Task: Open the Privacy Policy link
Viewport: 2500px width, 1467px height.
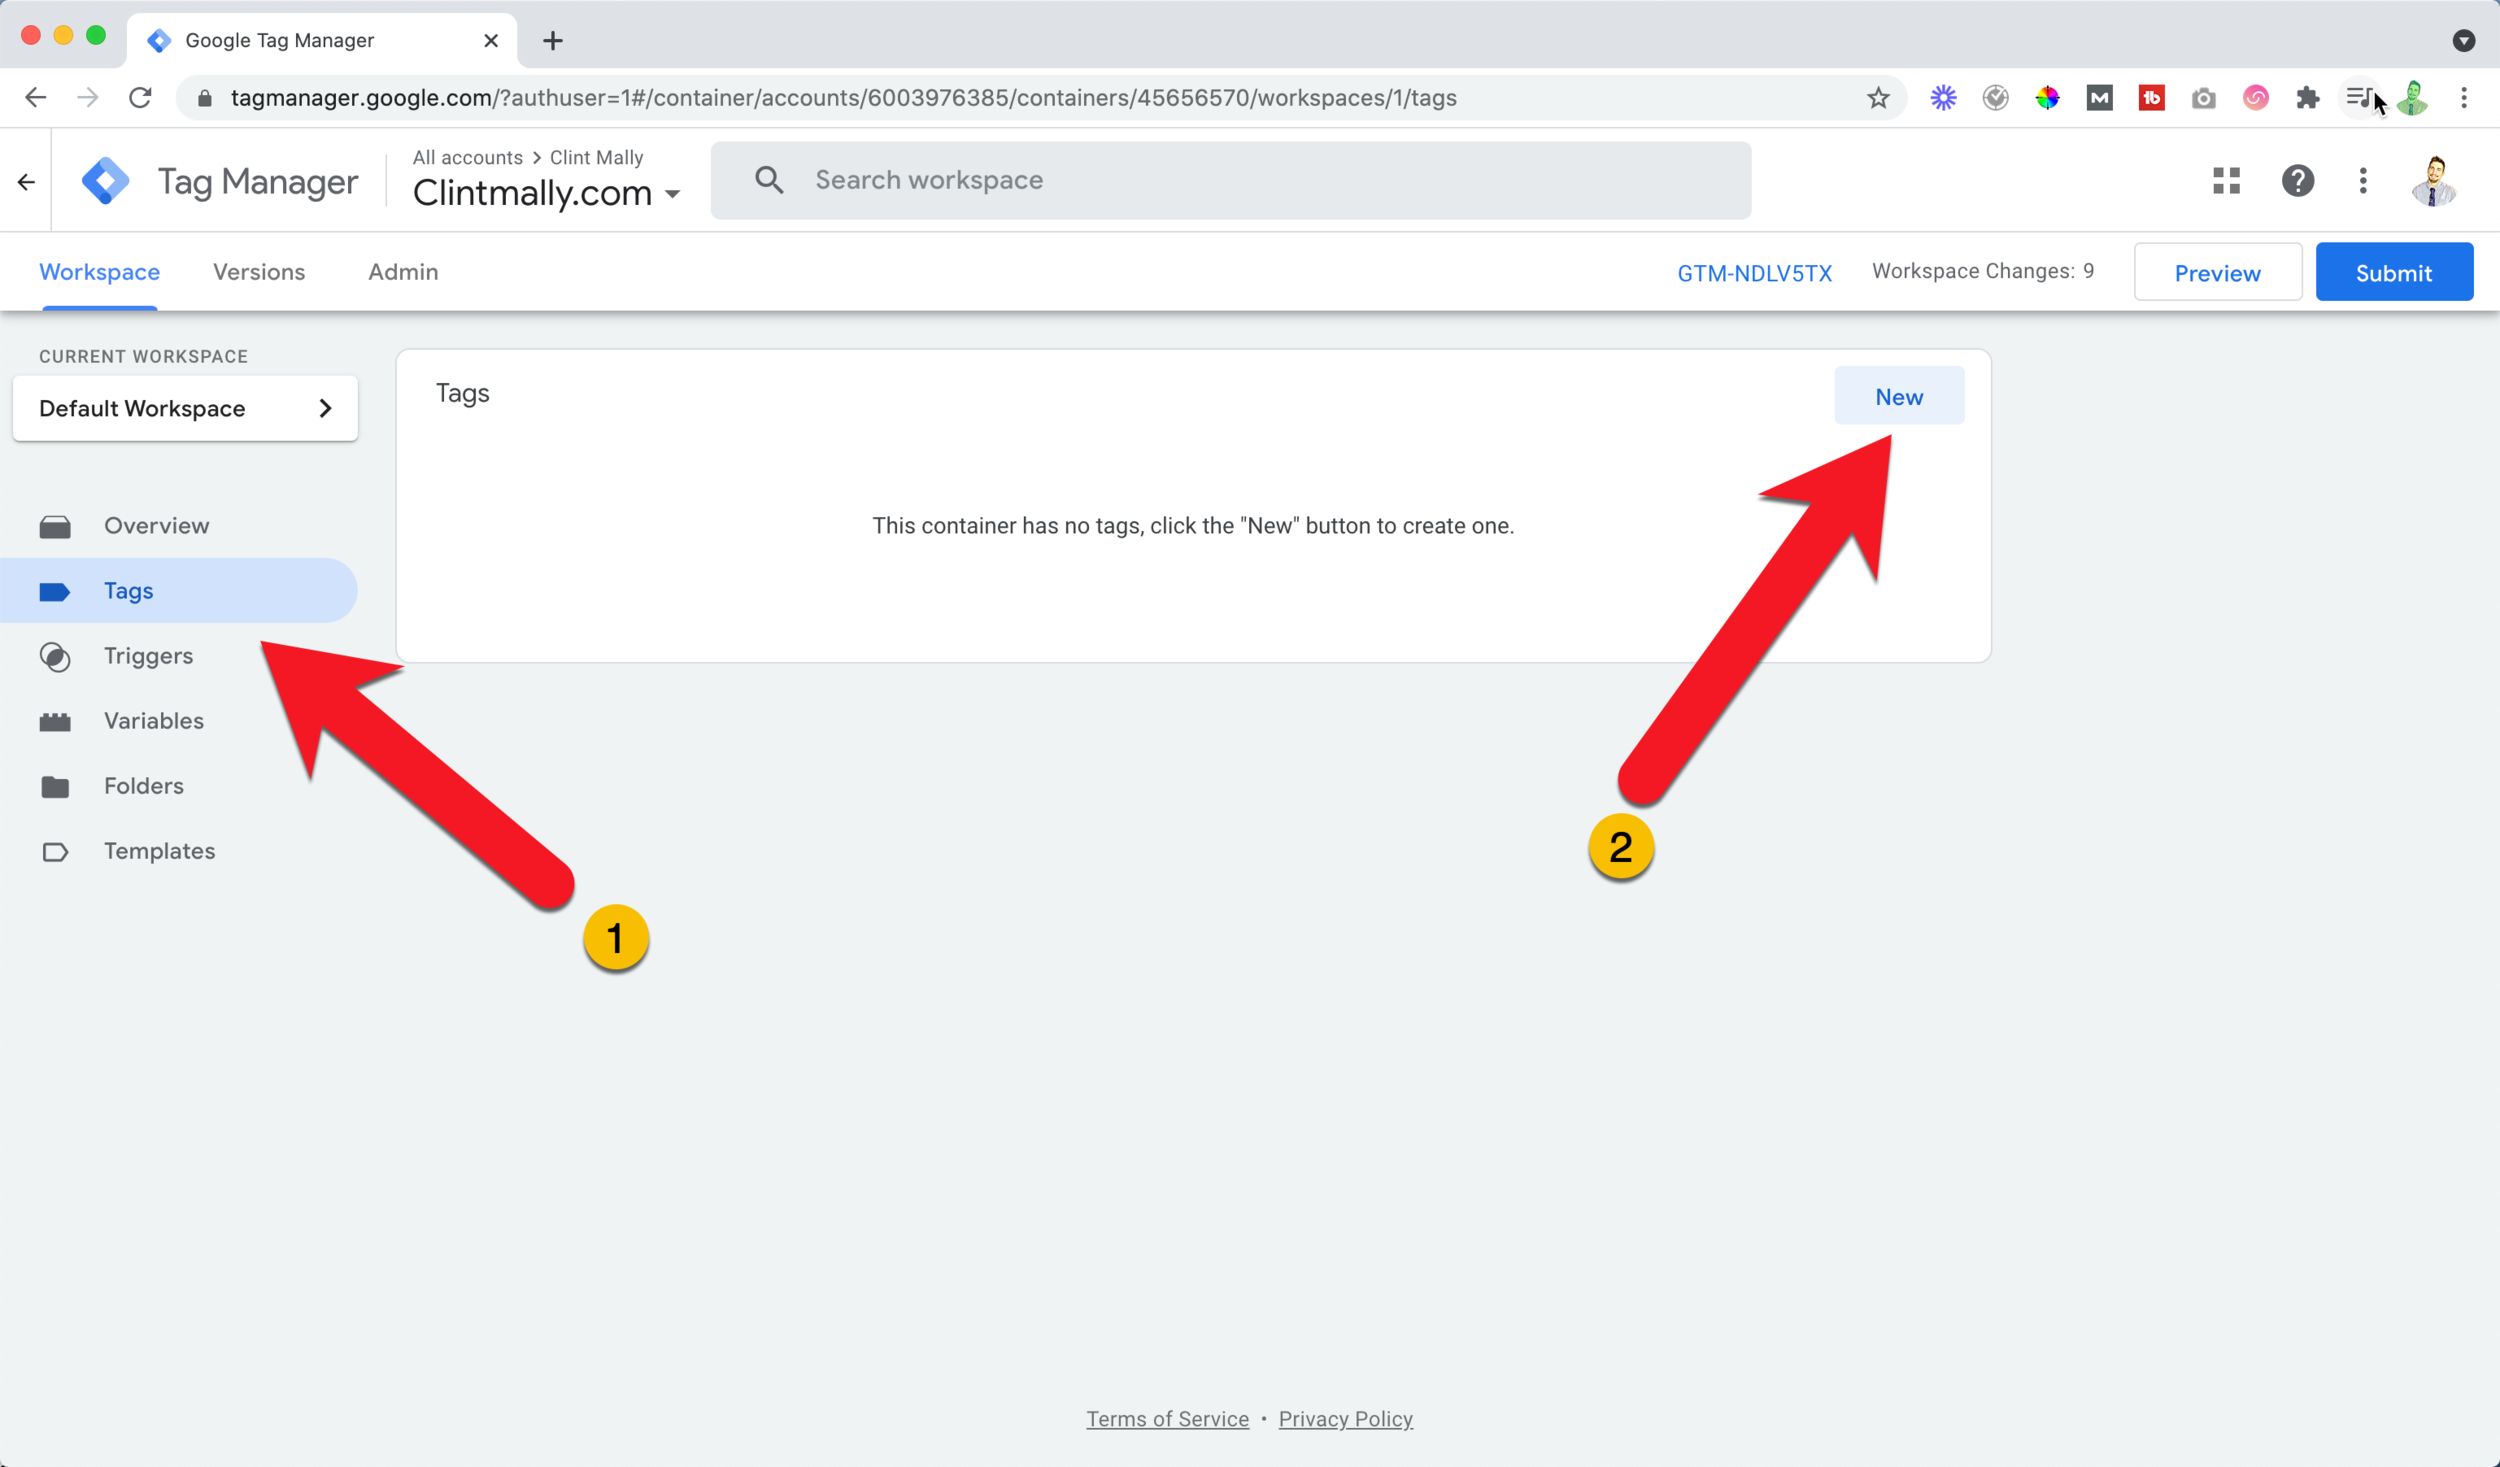Action: point(1346,1419)
